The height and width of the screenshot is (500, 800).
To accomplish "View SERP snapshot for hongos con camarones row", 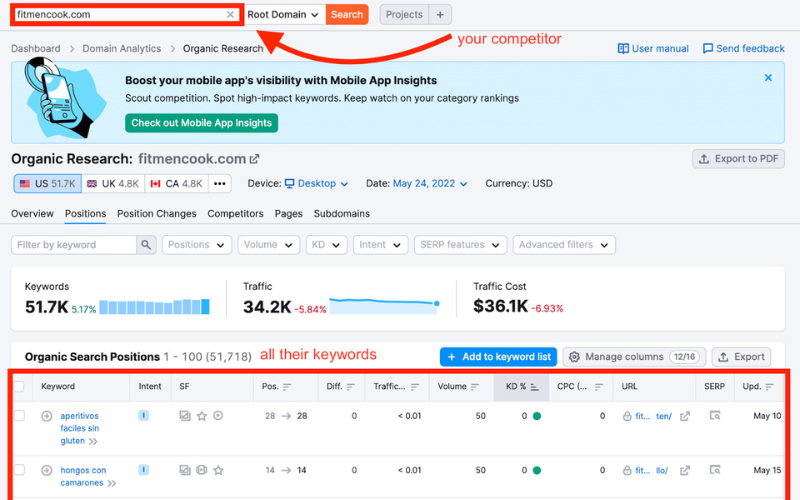I will point(715,470).
